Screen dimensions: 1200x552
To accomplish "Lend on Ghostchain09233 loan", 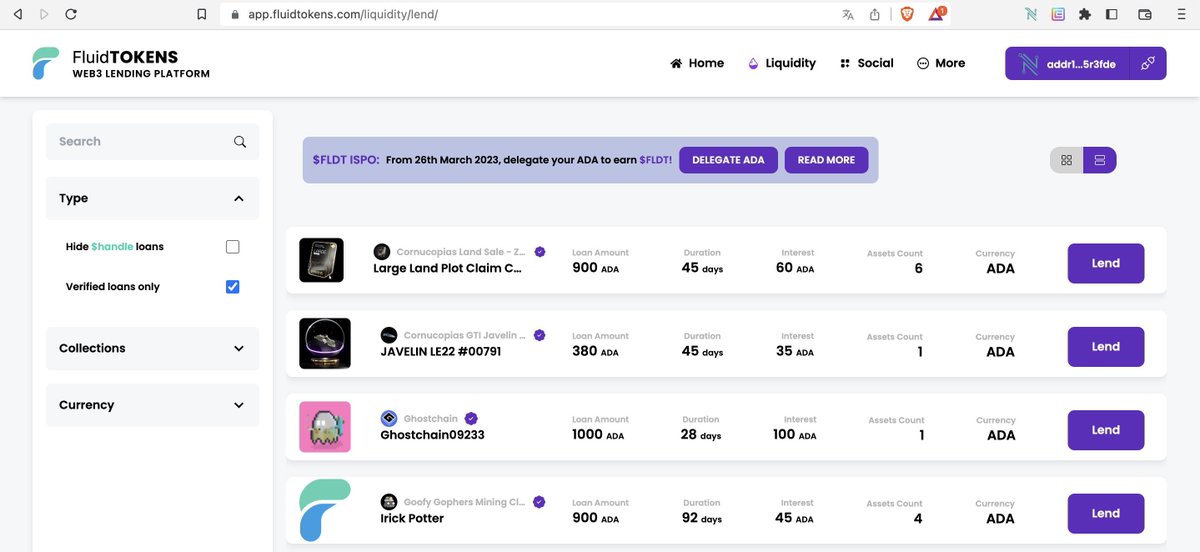I will click(x=1106, y=430).
